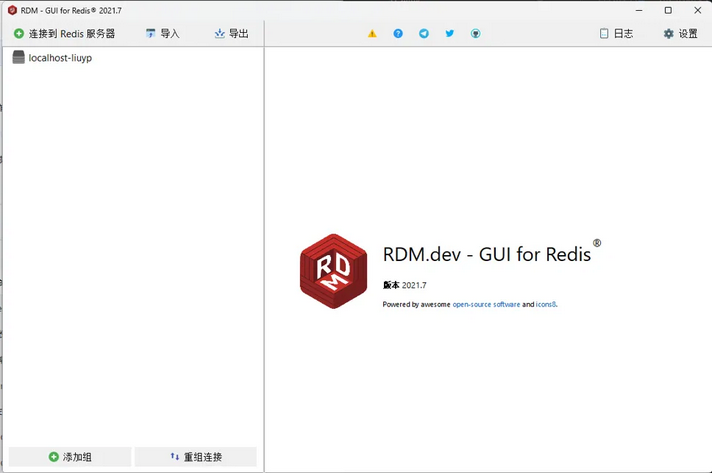Open the 导入 import option
Viewport: 718px width, 473px height.
pyautogui.click(x=163, y=33)
